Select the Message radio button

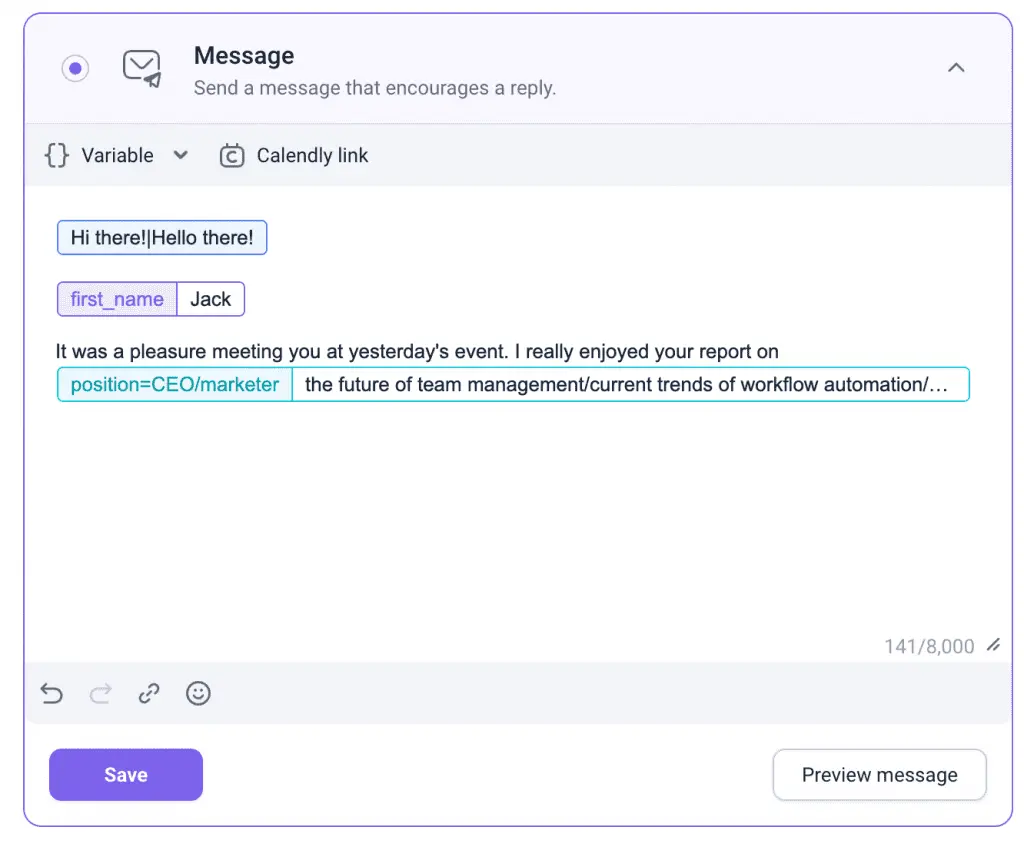coord(75,68)
